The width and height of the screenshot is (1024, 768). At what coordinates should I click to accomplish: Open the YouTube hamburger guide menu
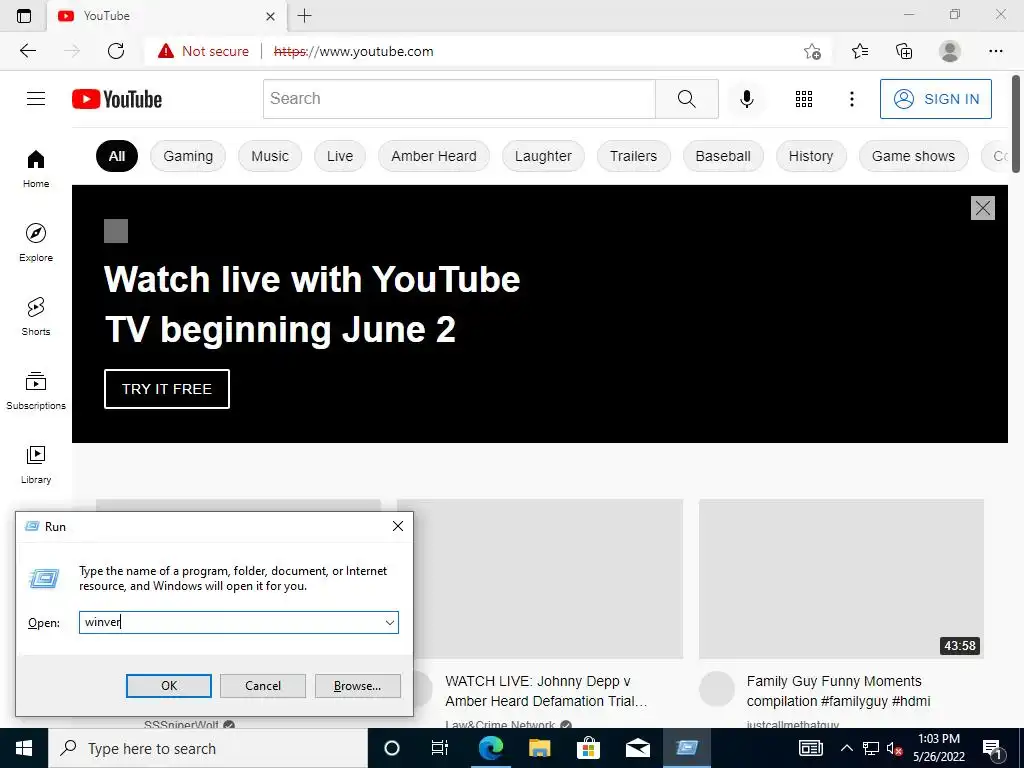click(x=36, y=99)
